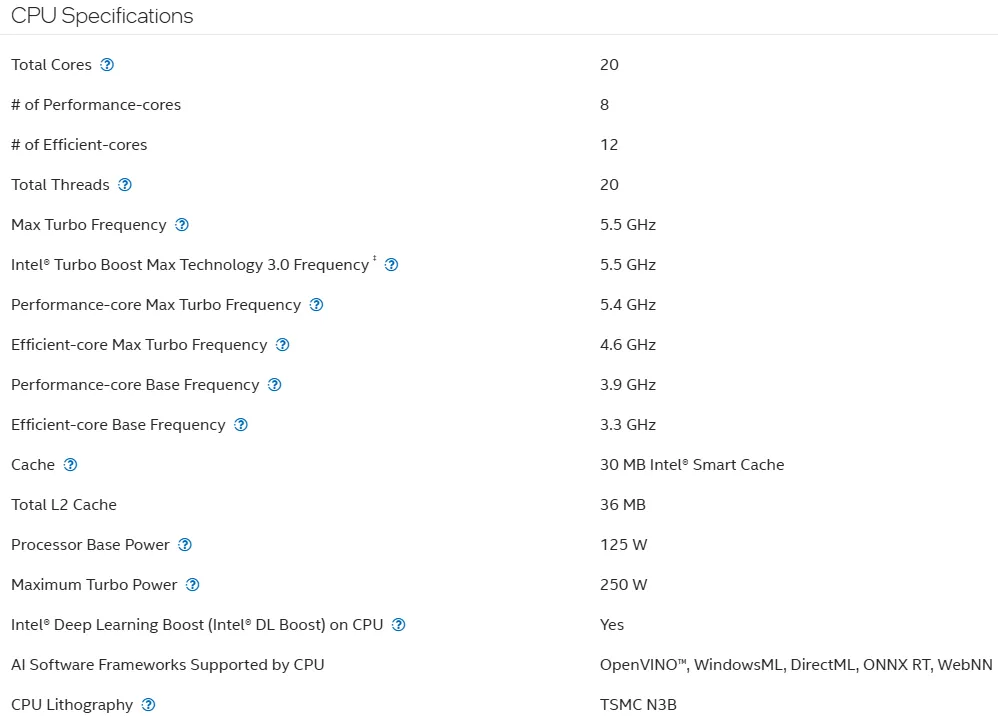This screenshot has height=720, width=998.
Task: Click the TSMC N3B lithography value
Action: click(x=638, y=705)
